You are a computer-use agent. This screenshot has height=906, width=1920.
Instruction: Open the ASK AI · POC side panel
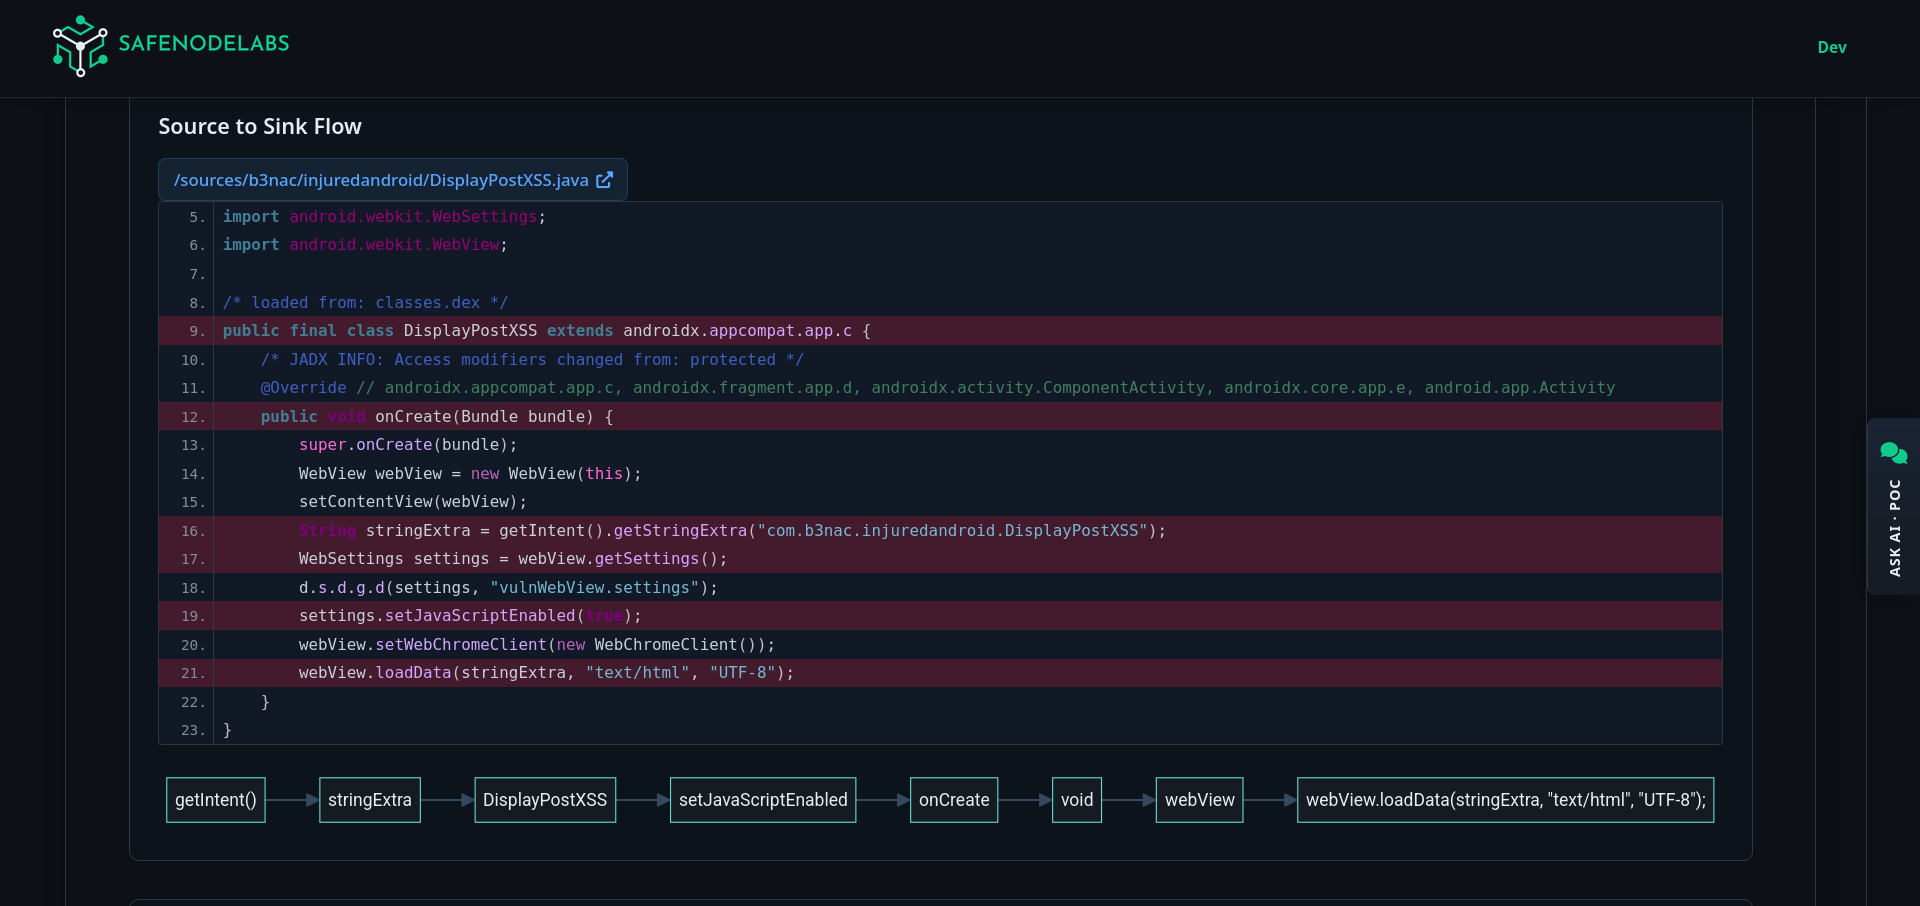click(1893, 507)
